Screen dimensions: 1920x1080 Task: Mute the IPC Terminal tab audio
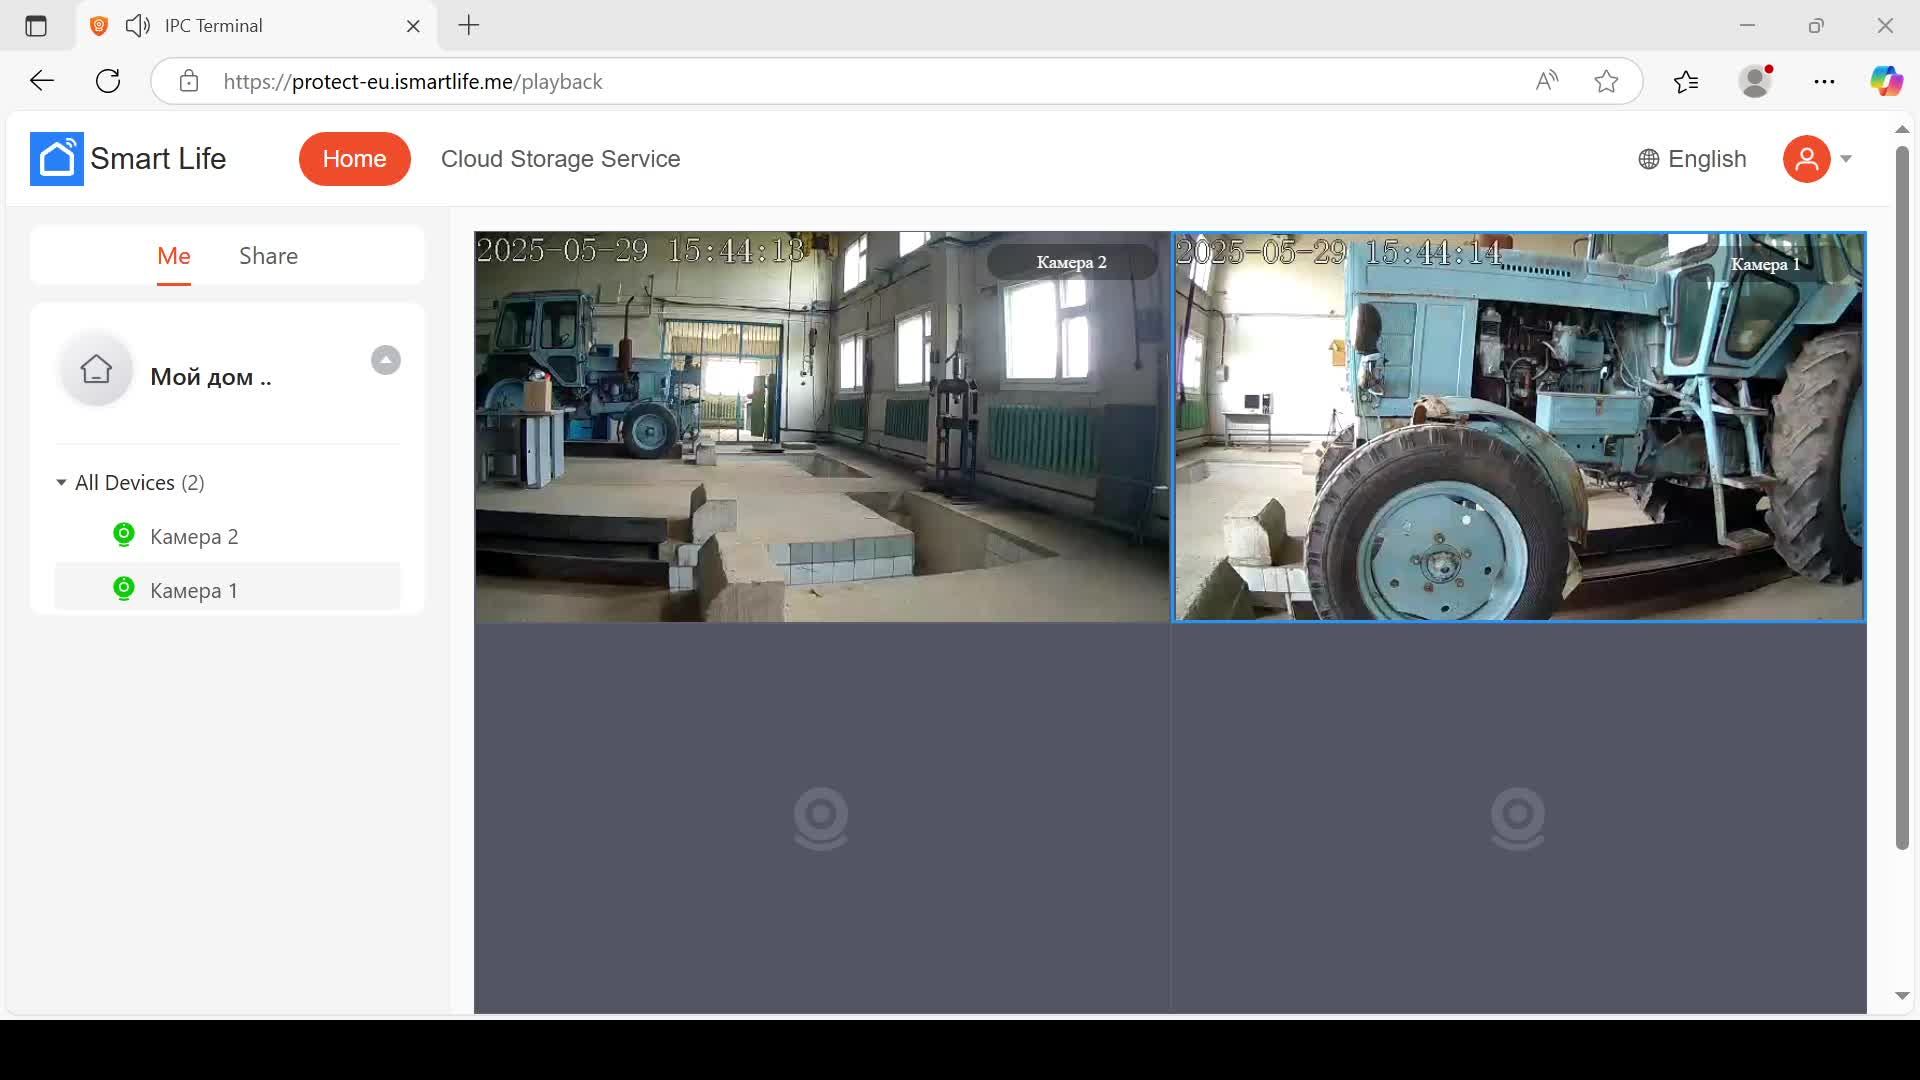point(138,26)
